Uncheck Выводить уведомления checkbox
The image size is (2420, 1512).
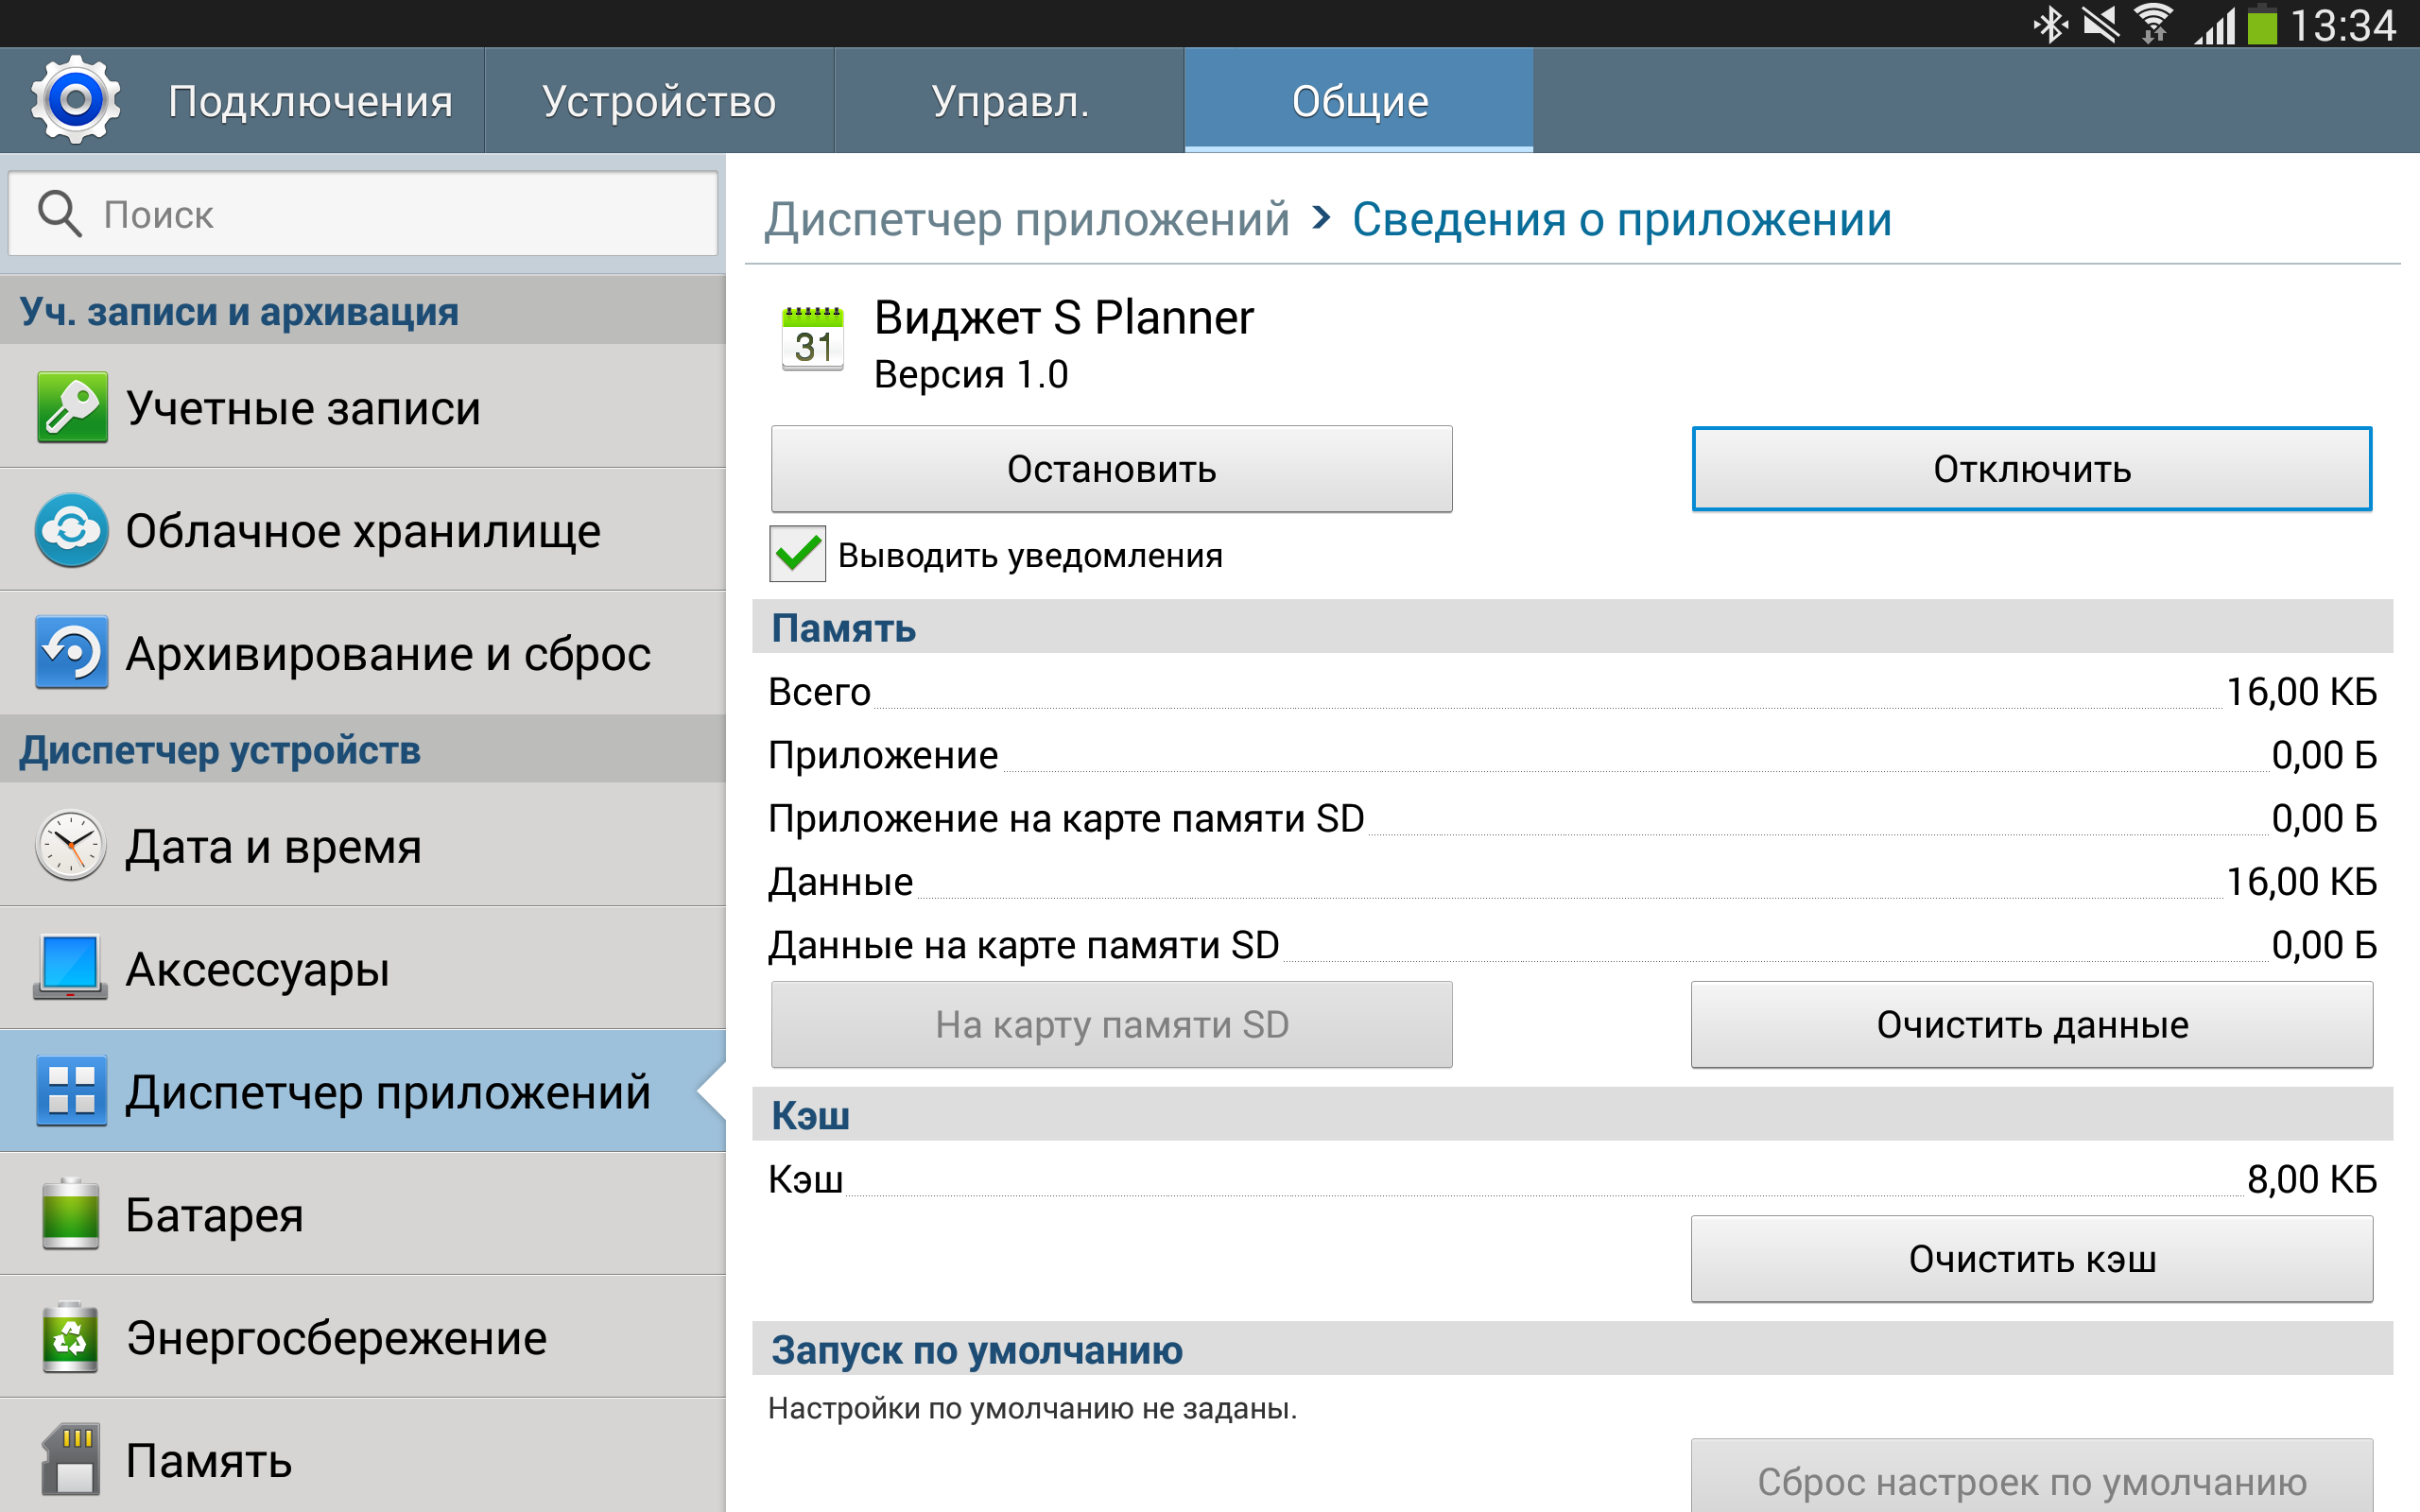[797, 553]
